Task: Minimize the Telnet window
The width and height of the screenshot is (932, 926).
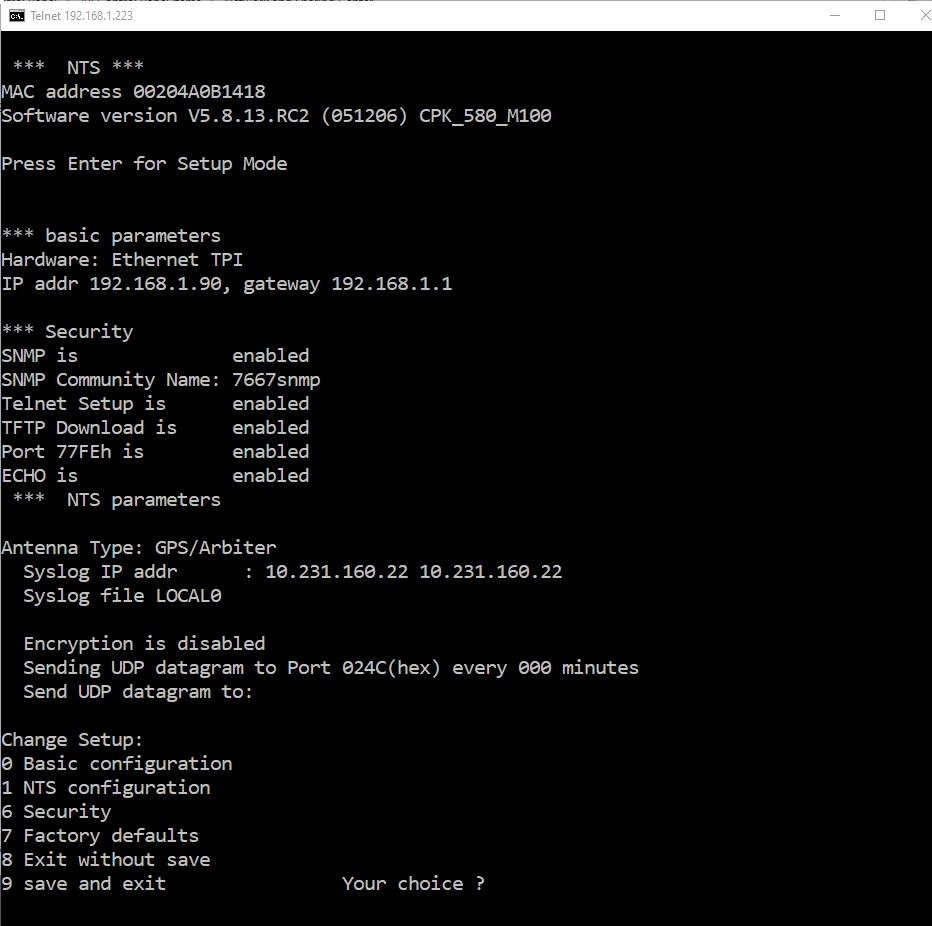Action: (835, 15)
